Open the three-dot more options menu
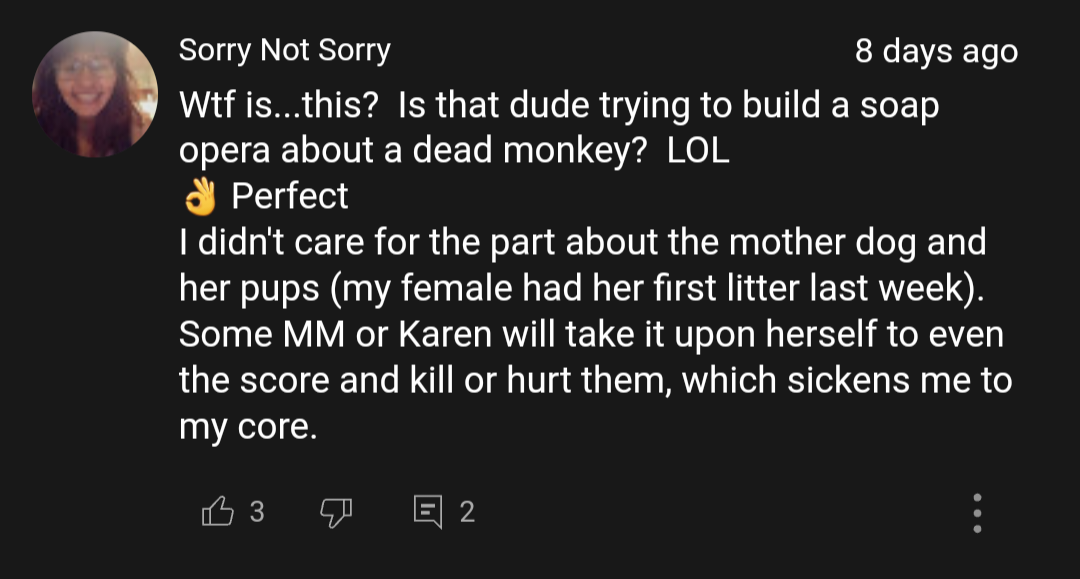The height and width of the screenshot is (579, 1080). (x=977, y=513)
